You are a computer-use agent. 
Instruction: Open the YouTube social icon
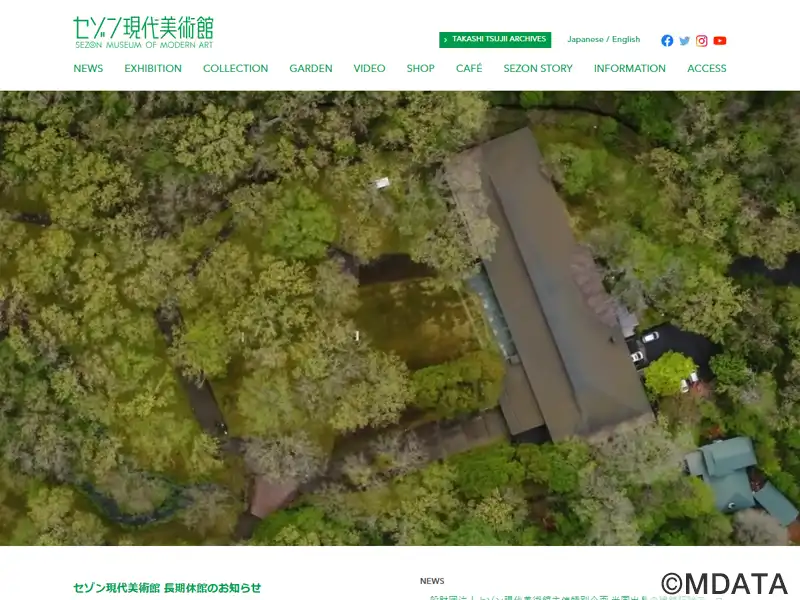pyautogui.click(x=720, y=41)
